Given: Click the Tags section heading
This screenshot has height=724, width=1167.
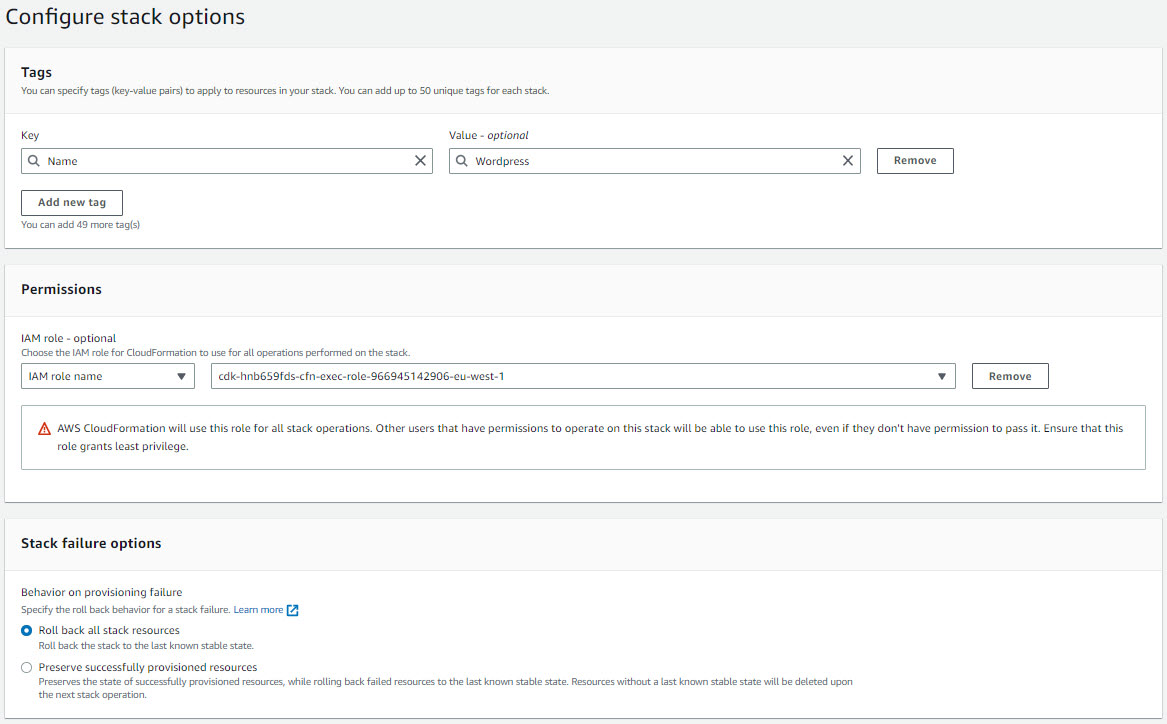Looking at the screenshot, I should point(36,72).
